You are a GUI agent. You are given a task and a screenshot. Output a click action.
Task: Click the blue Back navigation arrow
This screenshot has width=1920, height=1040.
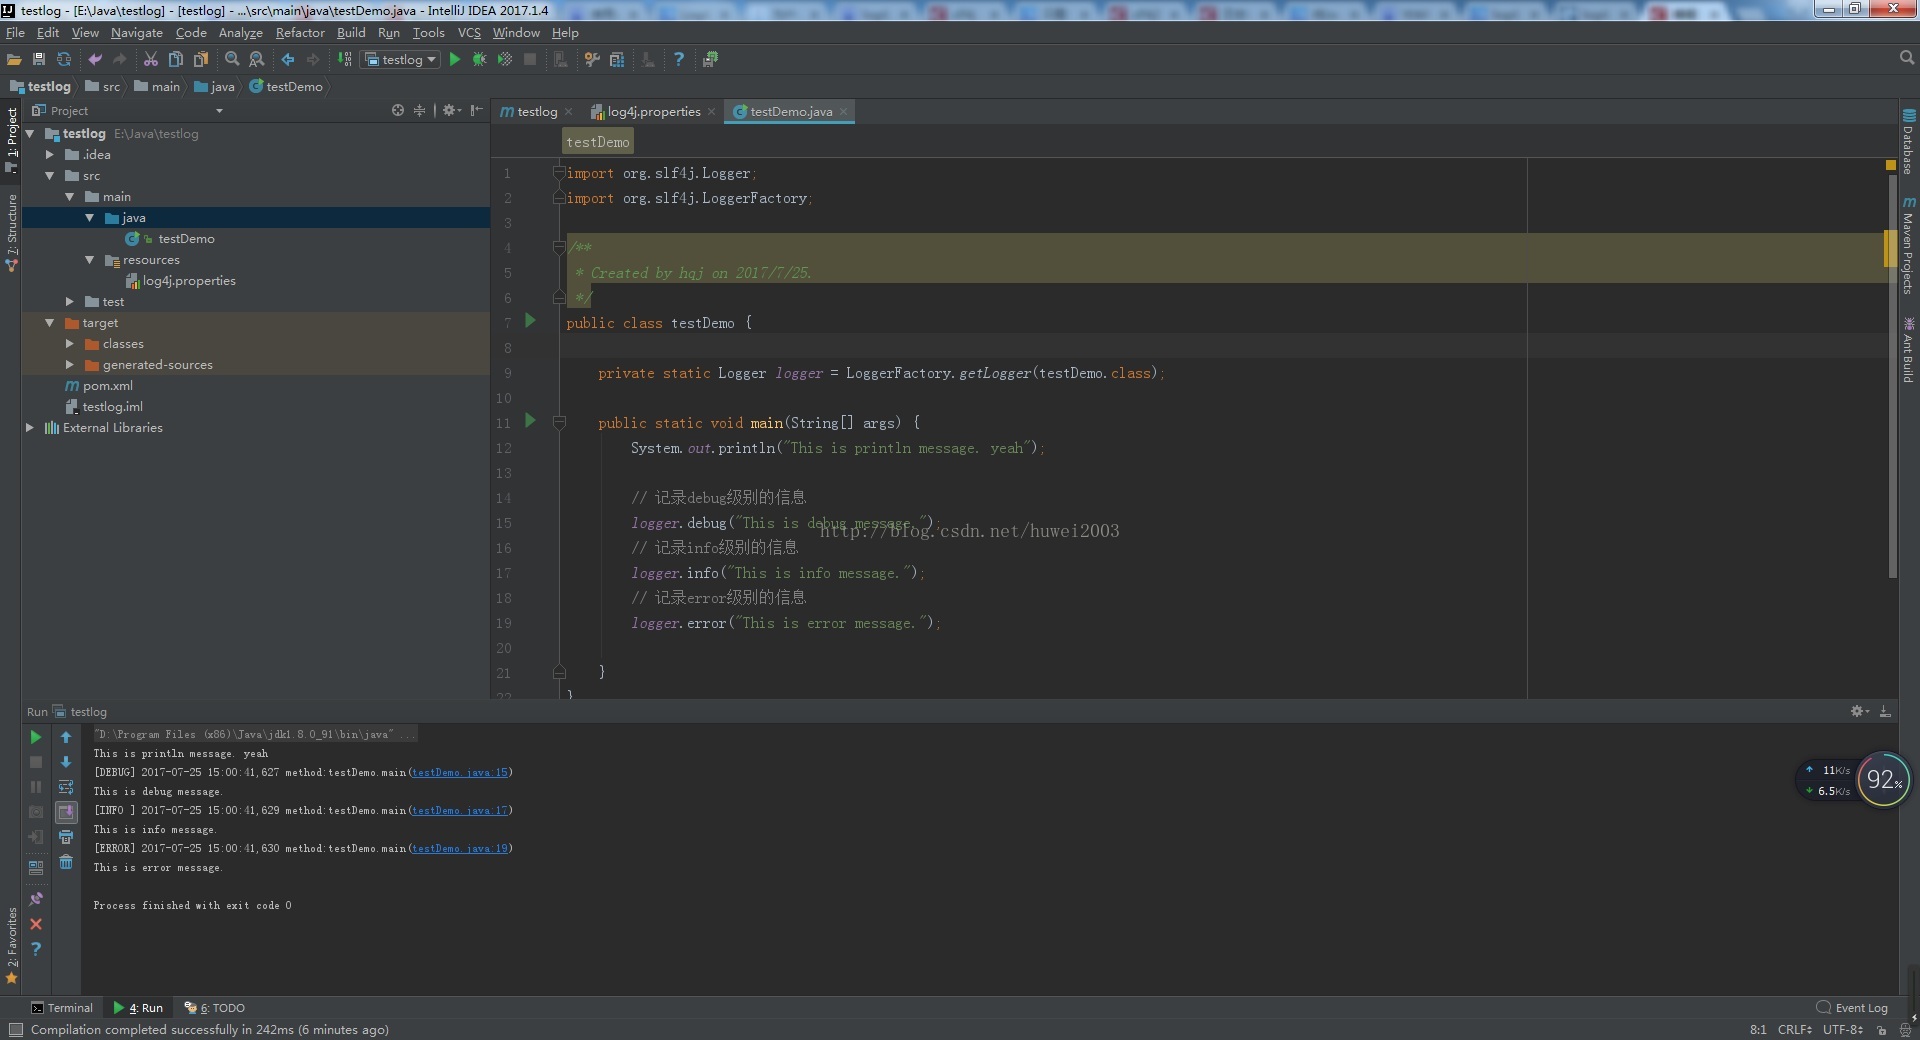pyautogui.click(x=288, y=60)
